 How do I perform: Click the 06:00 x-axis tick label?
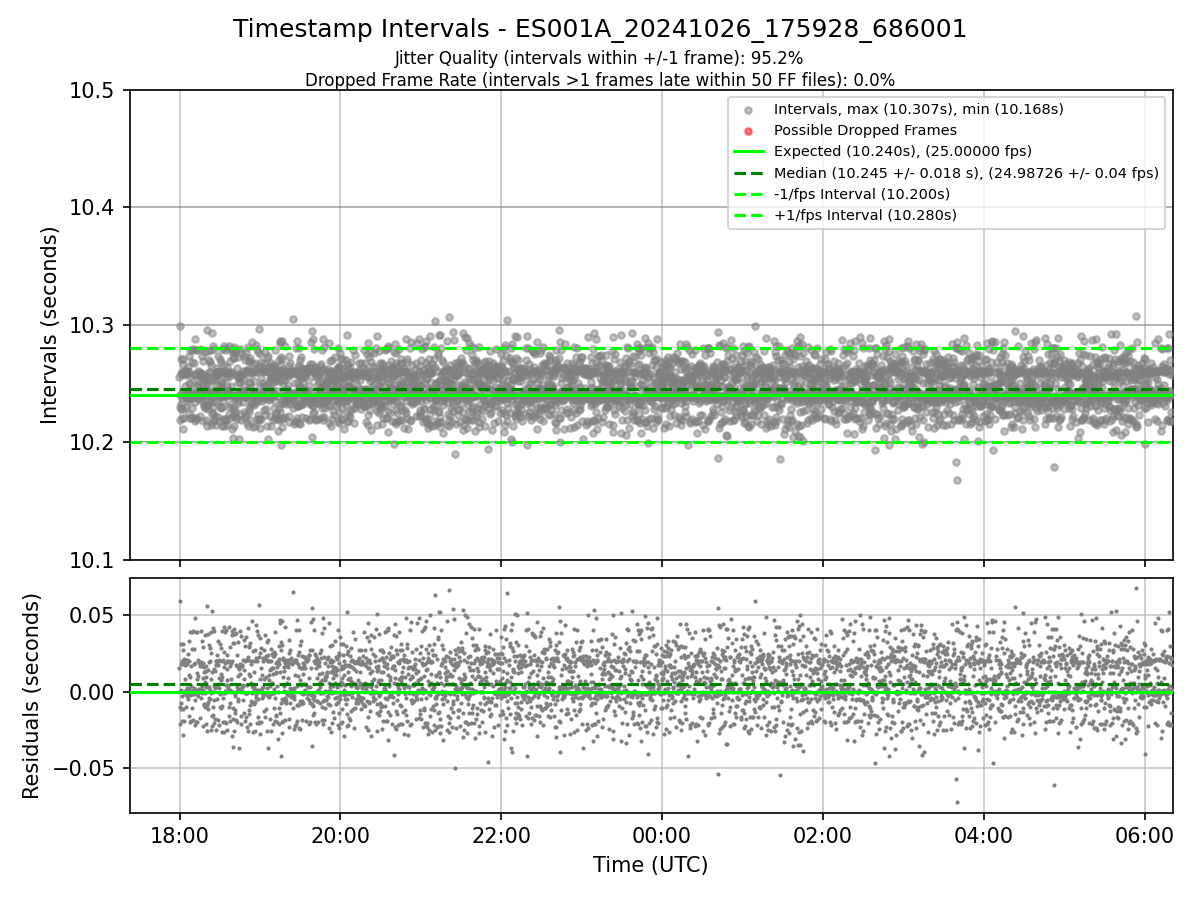point(1144,835)
